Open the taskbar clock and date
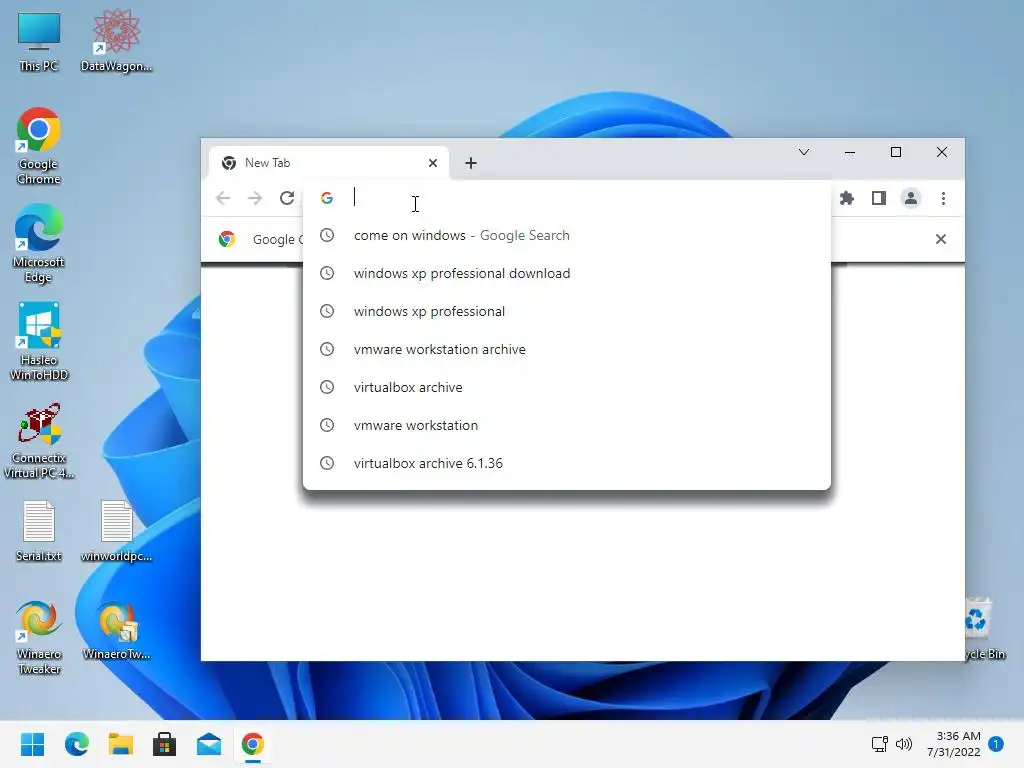The width and height of the screenshot is (1024, 768). [x=953, y=744]
